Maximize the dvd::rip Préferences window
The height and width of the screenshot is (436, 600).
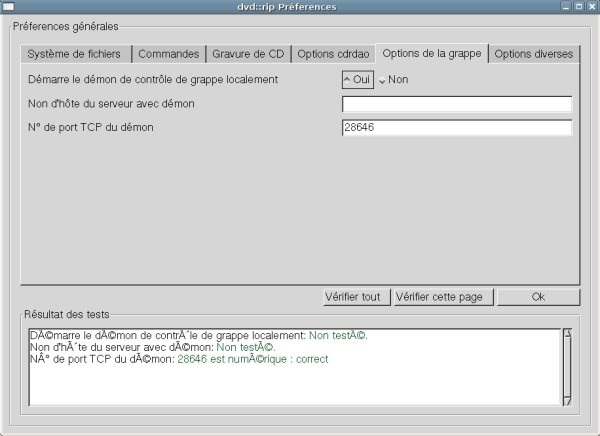[579, 7]
